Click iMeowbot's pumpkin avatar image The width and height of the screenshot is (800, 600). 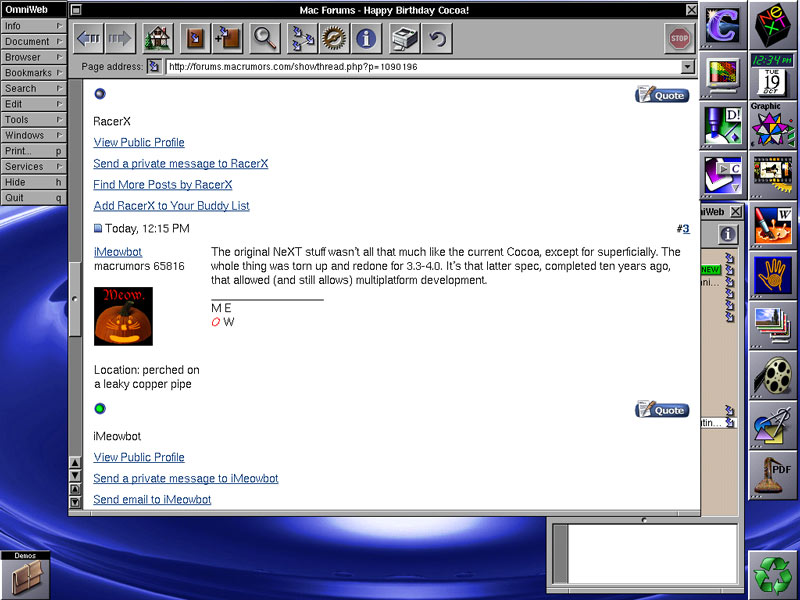[x=123, y=316]
